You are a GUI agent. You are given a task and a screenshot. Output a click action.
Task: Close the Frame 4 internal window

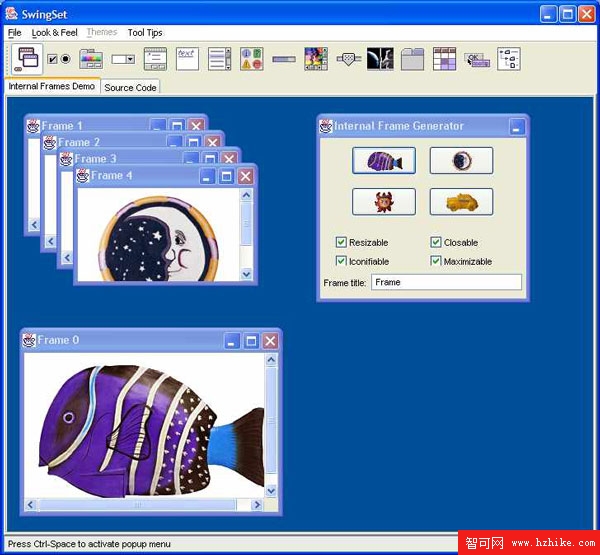tap(245, 176)
